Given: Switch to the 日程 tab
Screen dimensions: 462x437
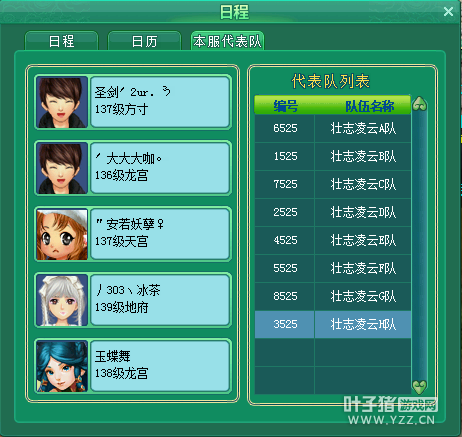Looking at the screenshot, I should point(62,41).
